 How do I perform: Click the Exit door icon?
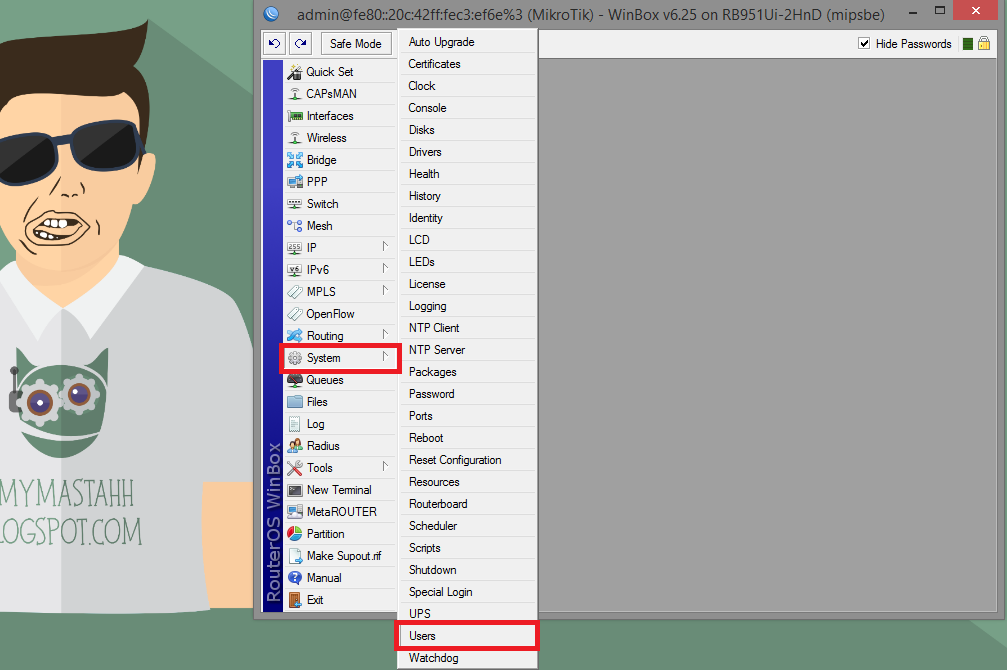tap(295, 600)
